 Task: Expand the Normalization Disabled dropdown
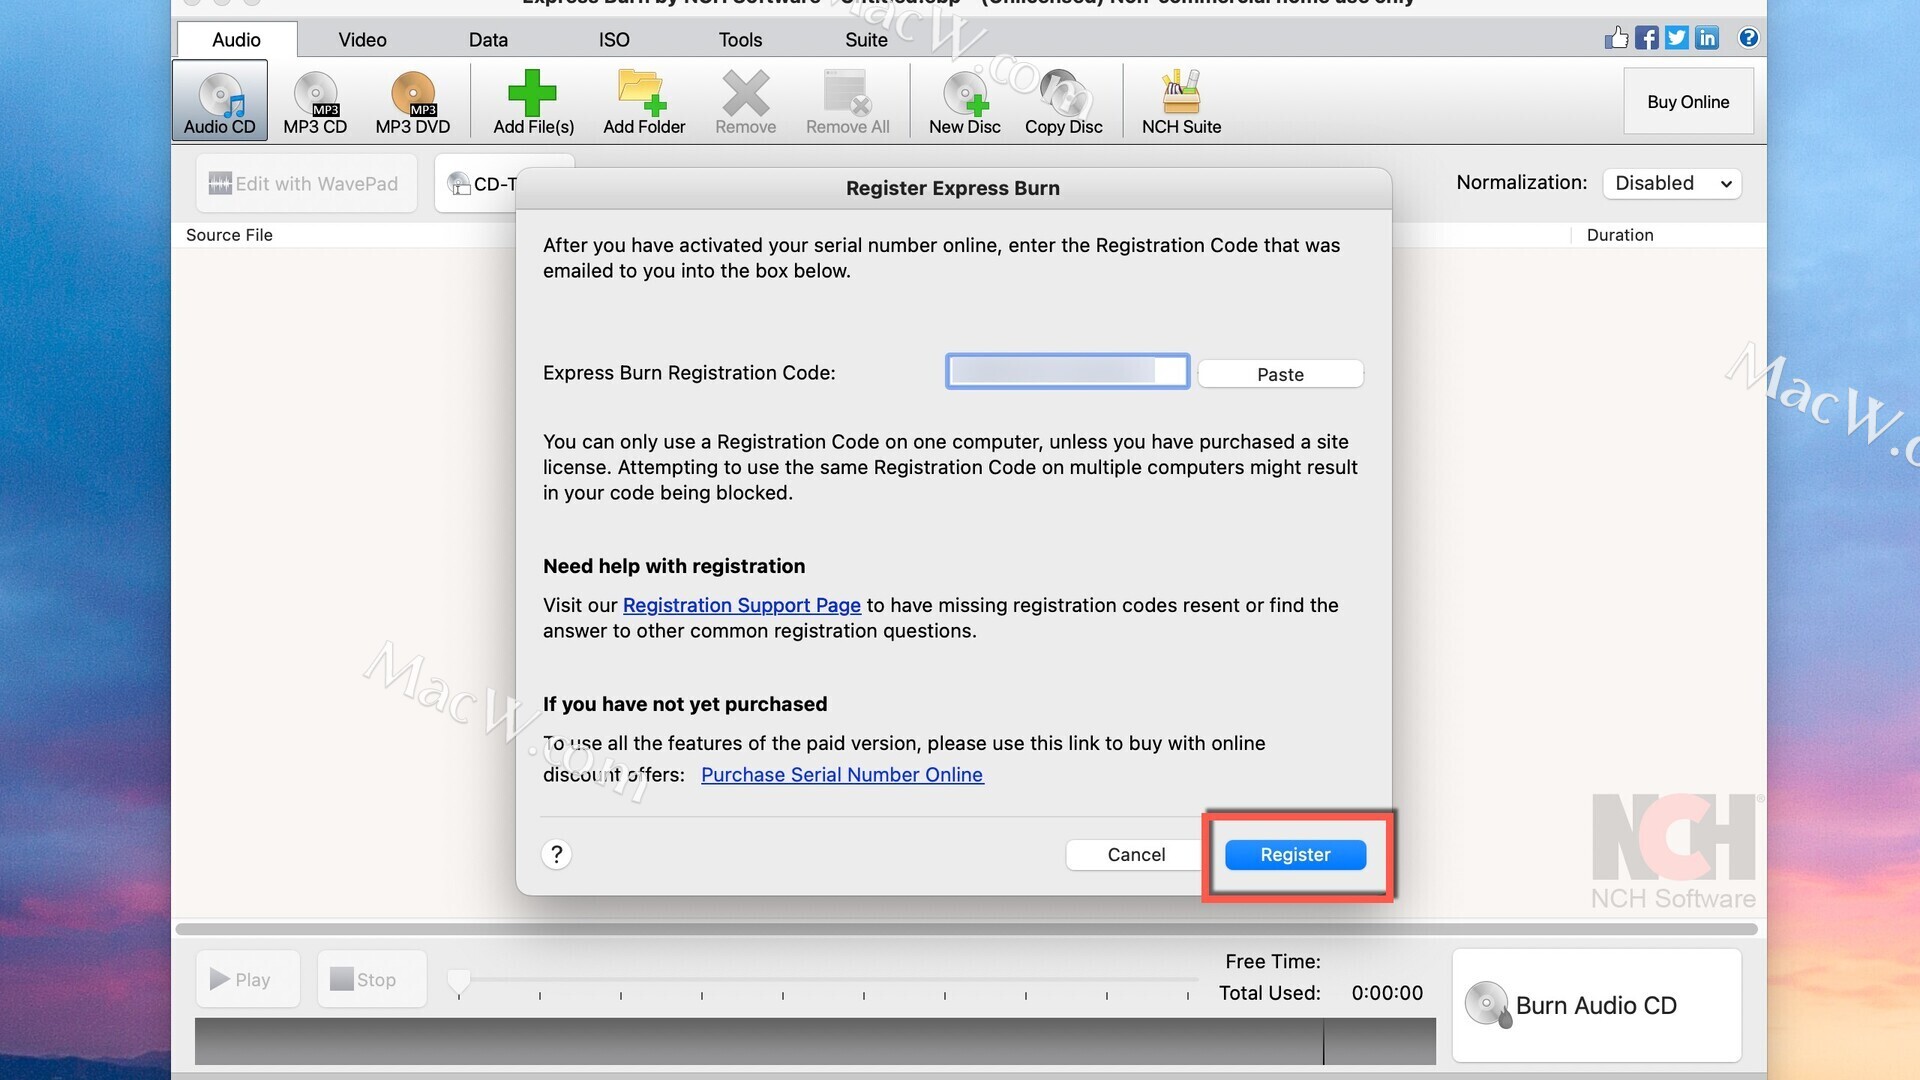[1672, 183]
